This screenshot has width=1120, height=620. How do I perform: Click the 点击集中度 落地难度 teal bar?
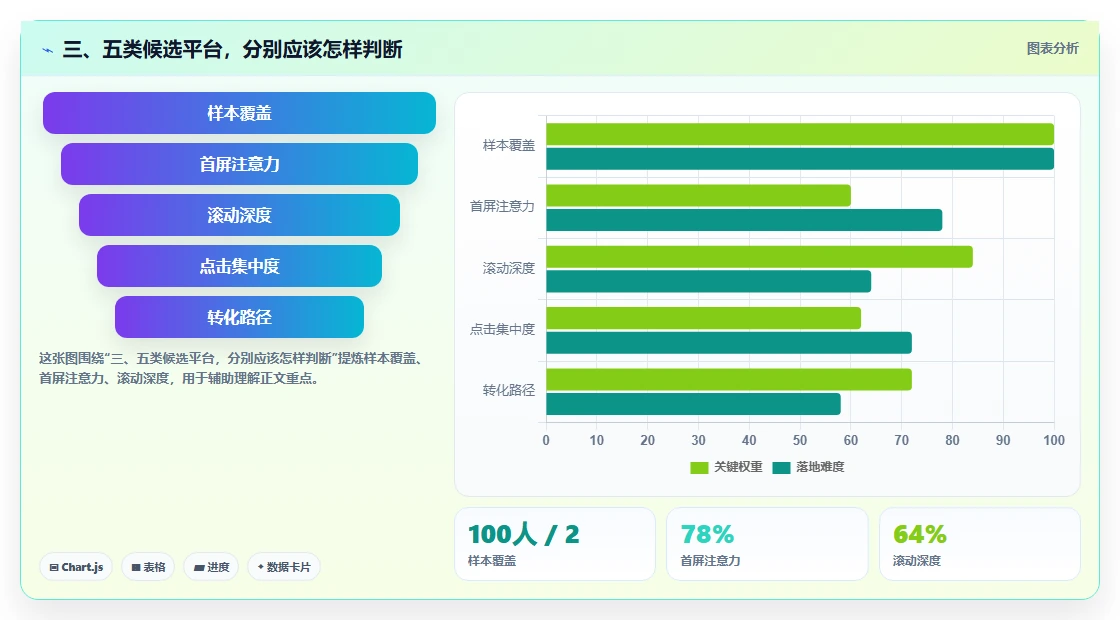[729, 343]
